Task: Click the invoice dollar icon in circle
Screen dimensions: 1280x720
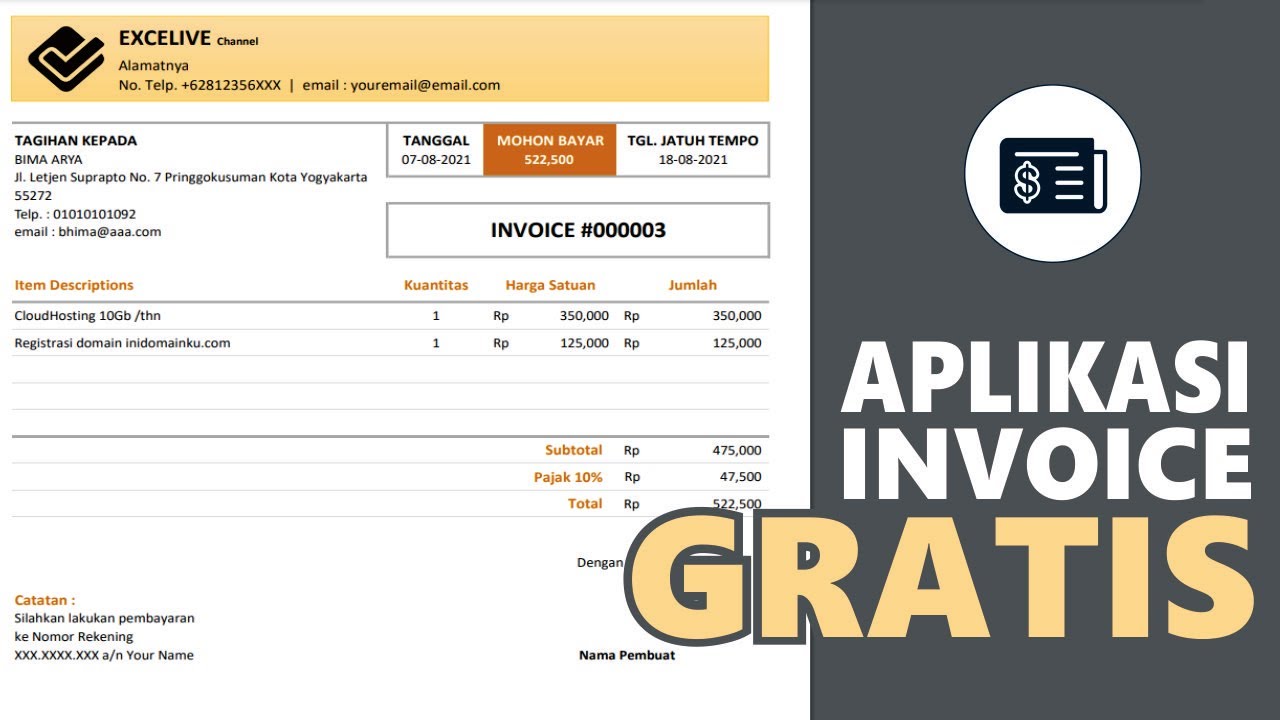Action: (1053, 175)
